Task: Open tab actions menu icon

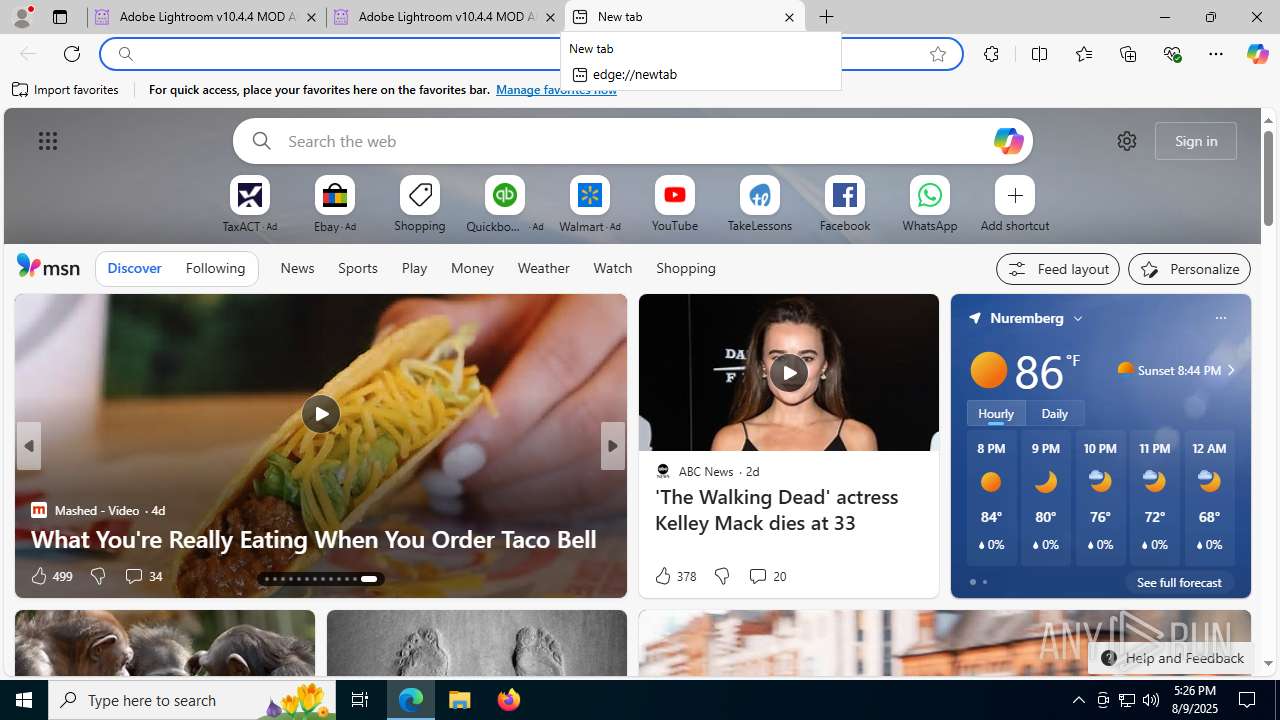Action: [60, 17]
